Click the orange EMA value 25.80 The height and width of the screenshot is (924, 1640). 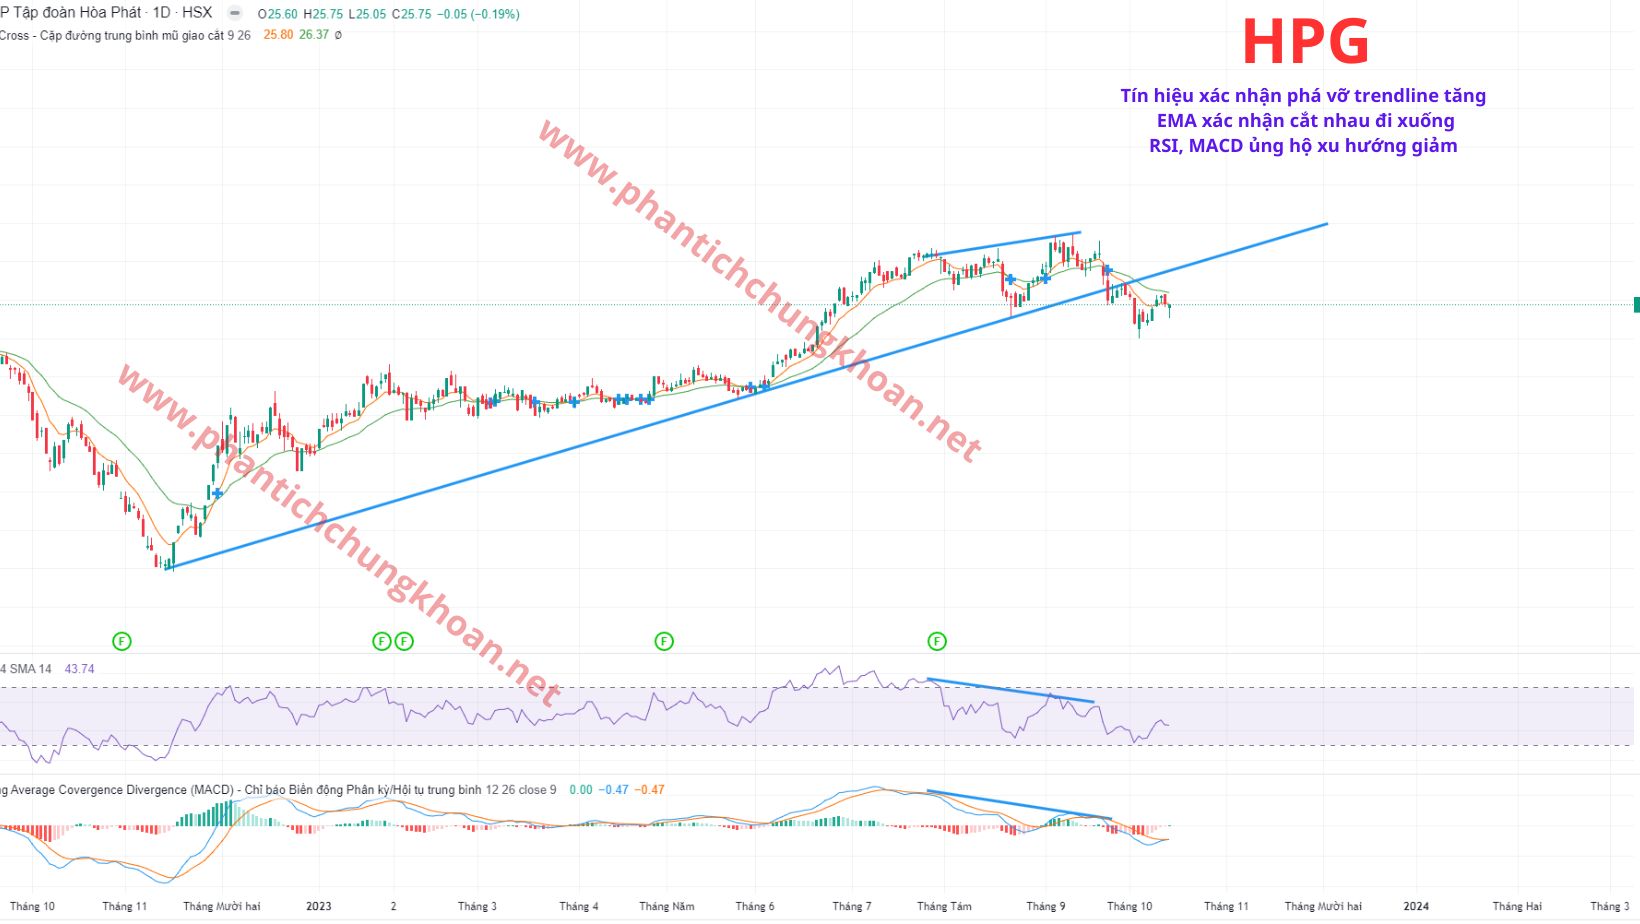tap(278, 35)
